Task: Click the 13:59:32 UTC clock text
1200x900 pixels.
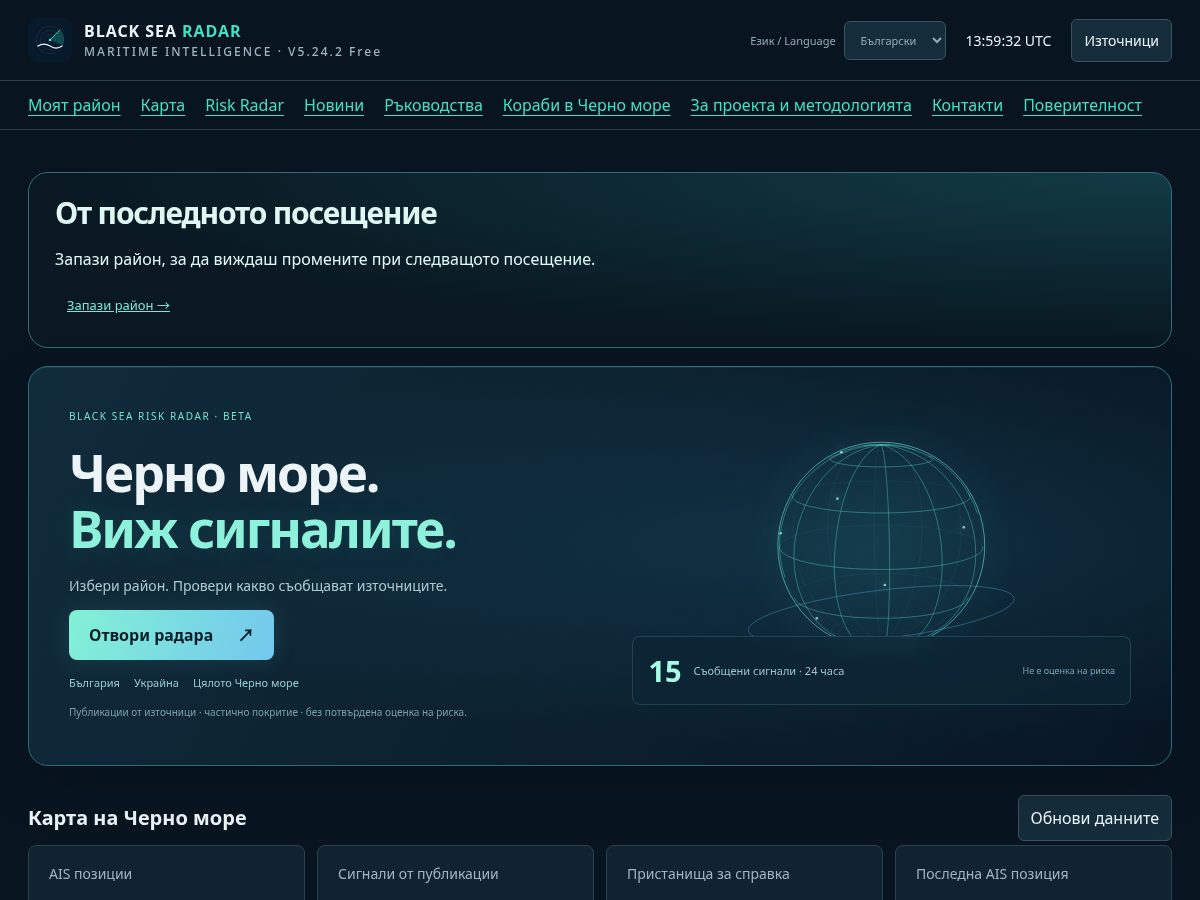Action: tap(1008, 41)
